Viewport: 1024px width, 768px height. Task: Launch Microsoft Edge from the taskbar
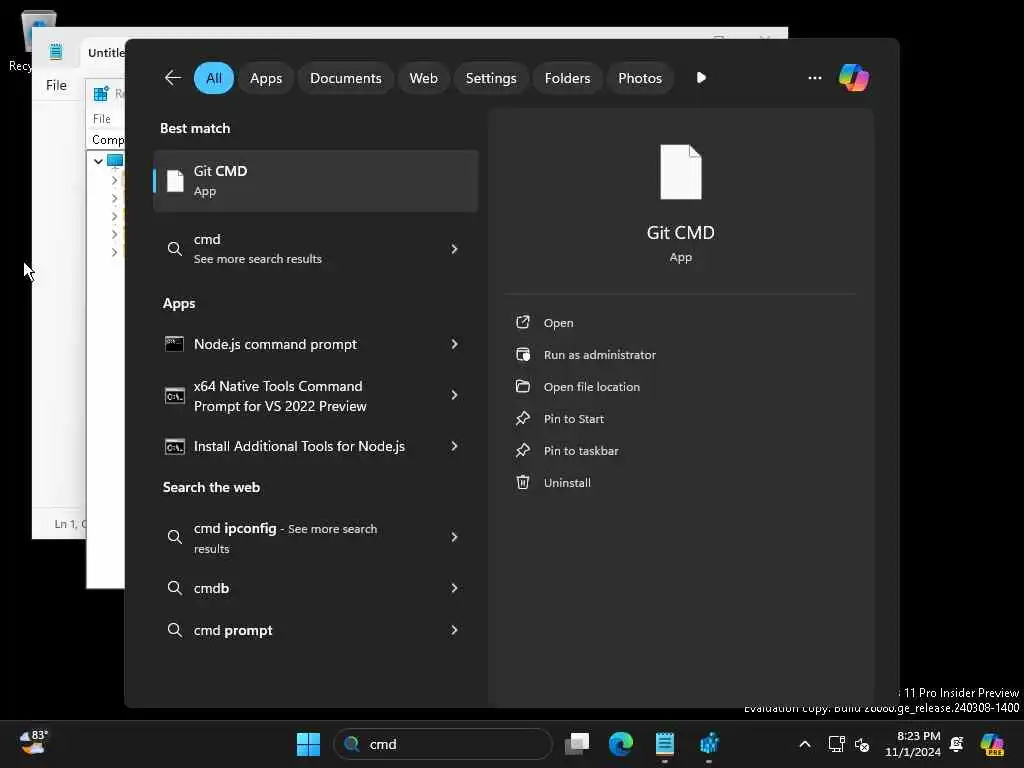[620, 744]
